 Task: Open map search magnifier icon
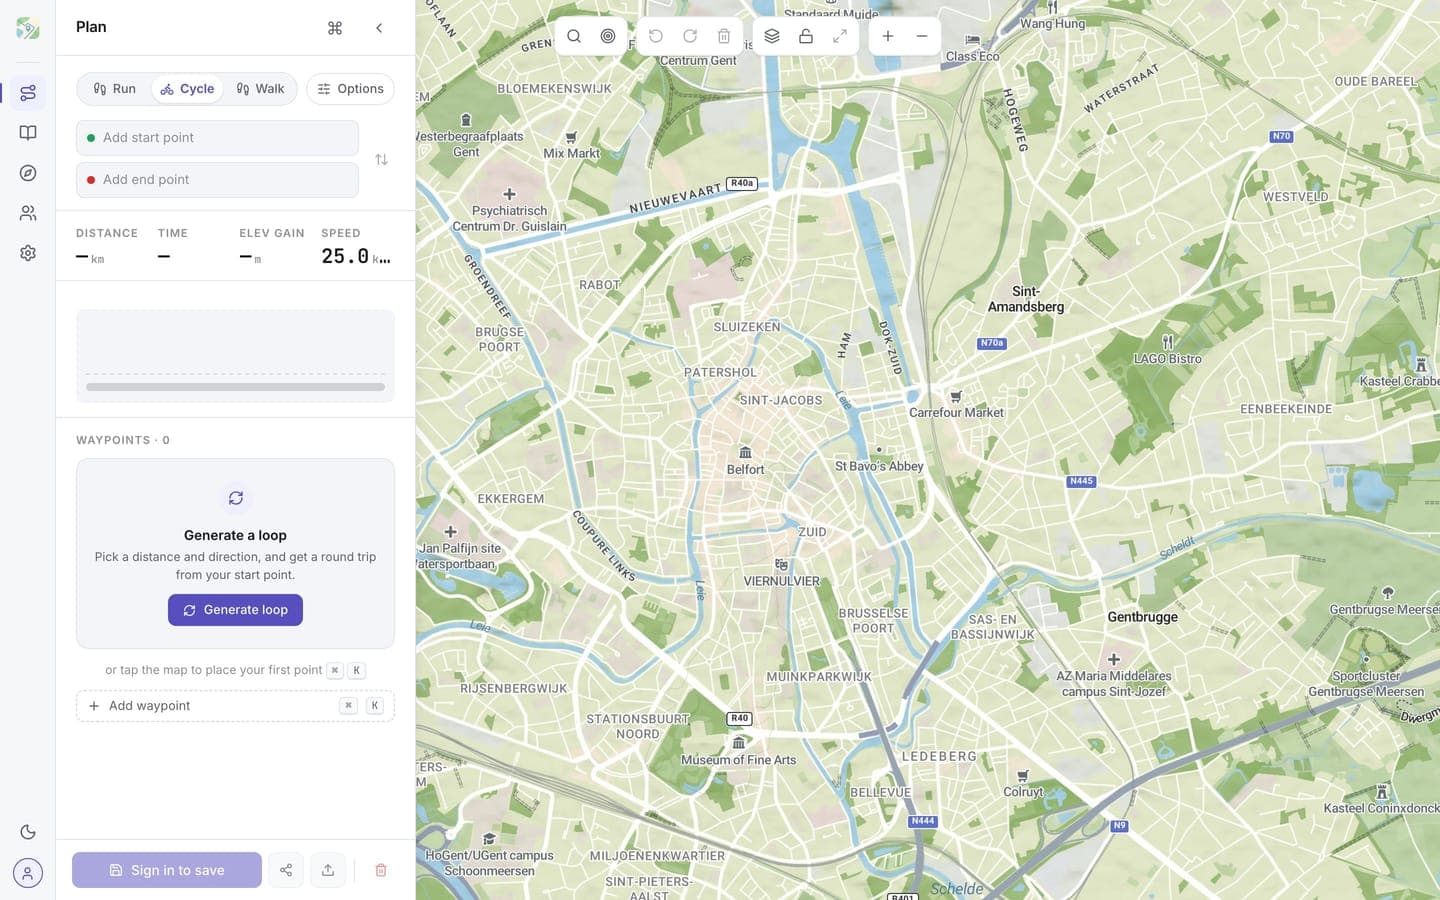click(574, 36)
